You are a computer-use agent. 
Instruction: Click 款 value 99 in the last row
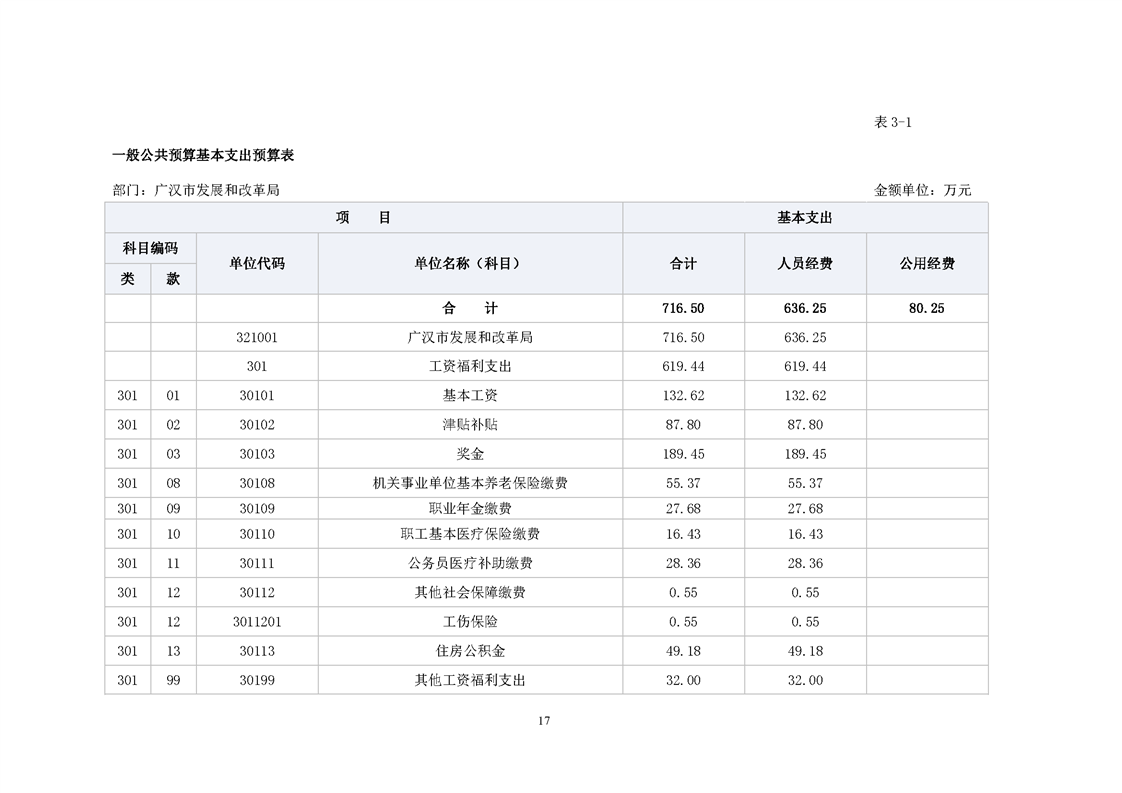click(x=173, y=681)
